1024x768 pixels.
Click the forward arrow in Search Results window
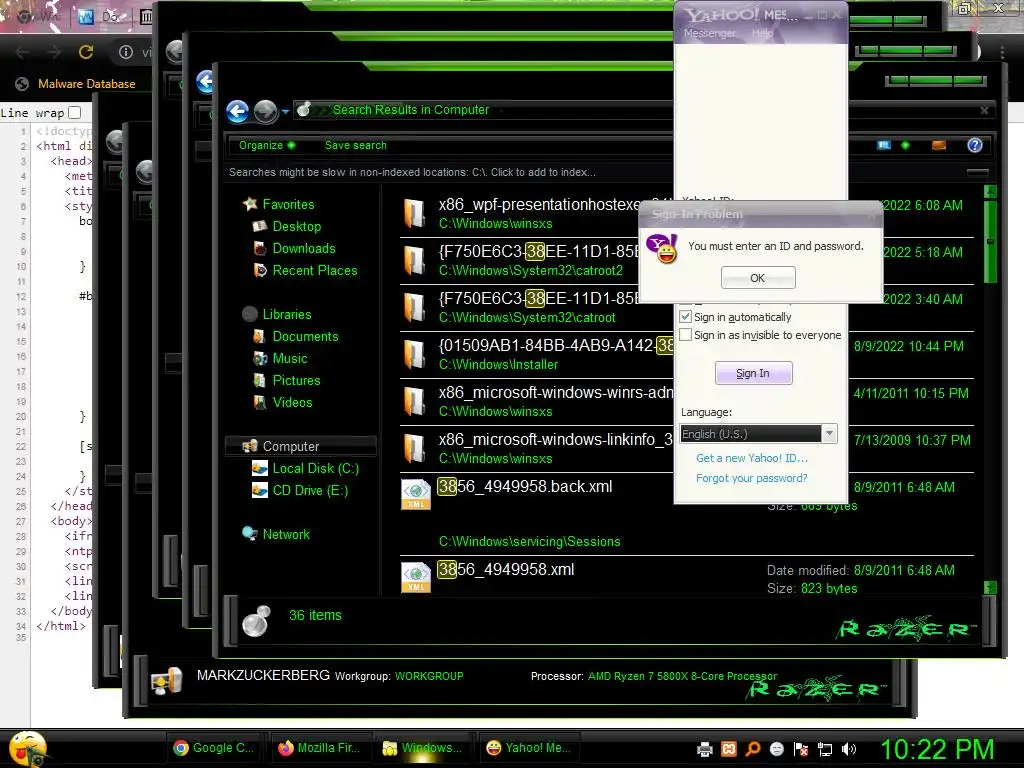coord(265,112)
